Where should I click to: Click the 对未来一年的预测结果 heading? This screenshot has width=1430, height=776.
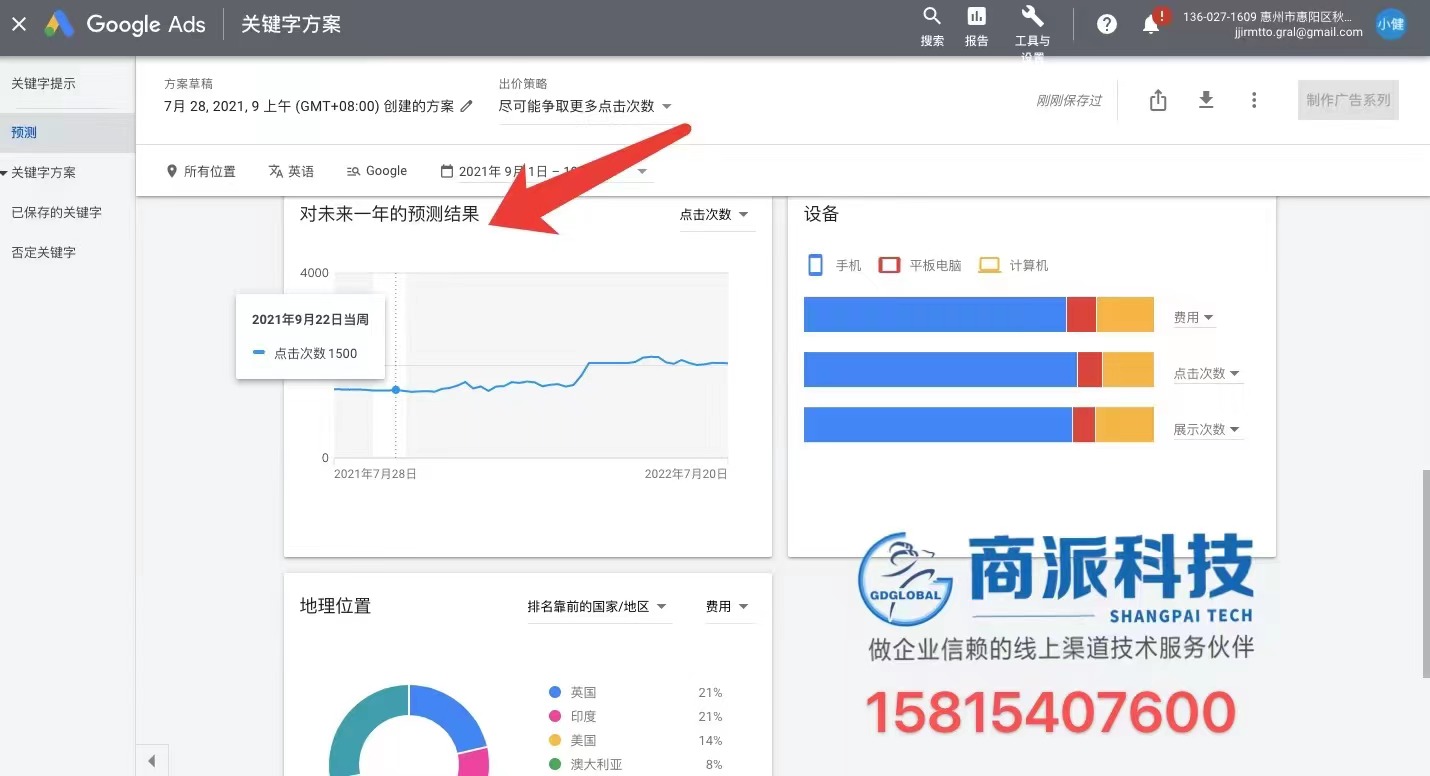point(390,213)
